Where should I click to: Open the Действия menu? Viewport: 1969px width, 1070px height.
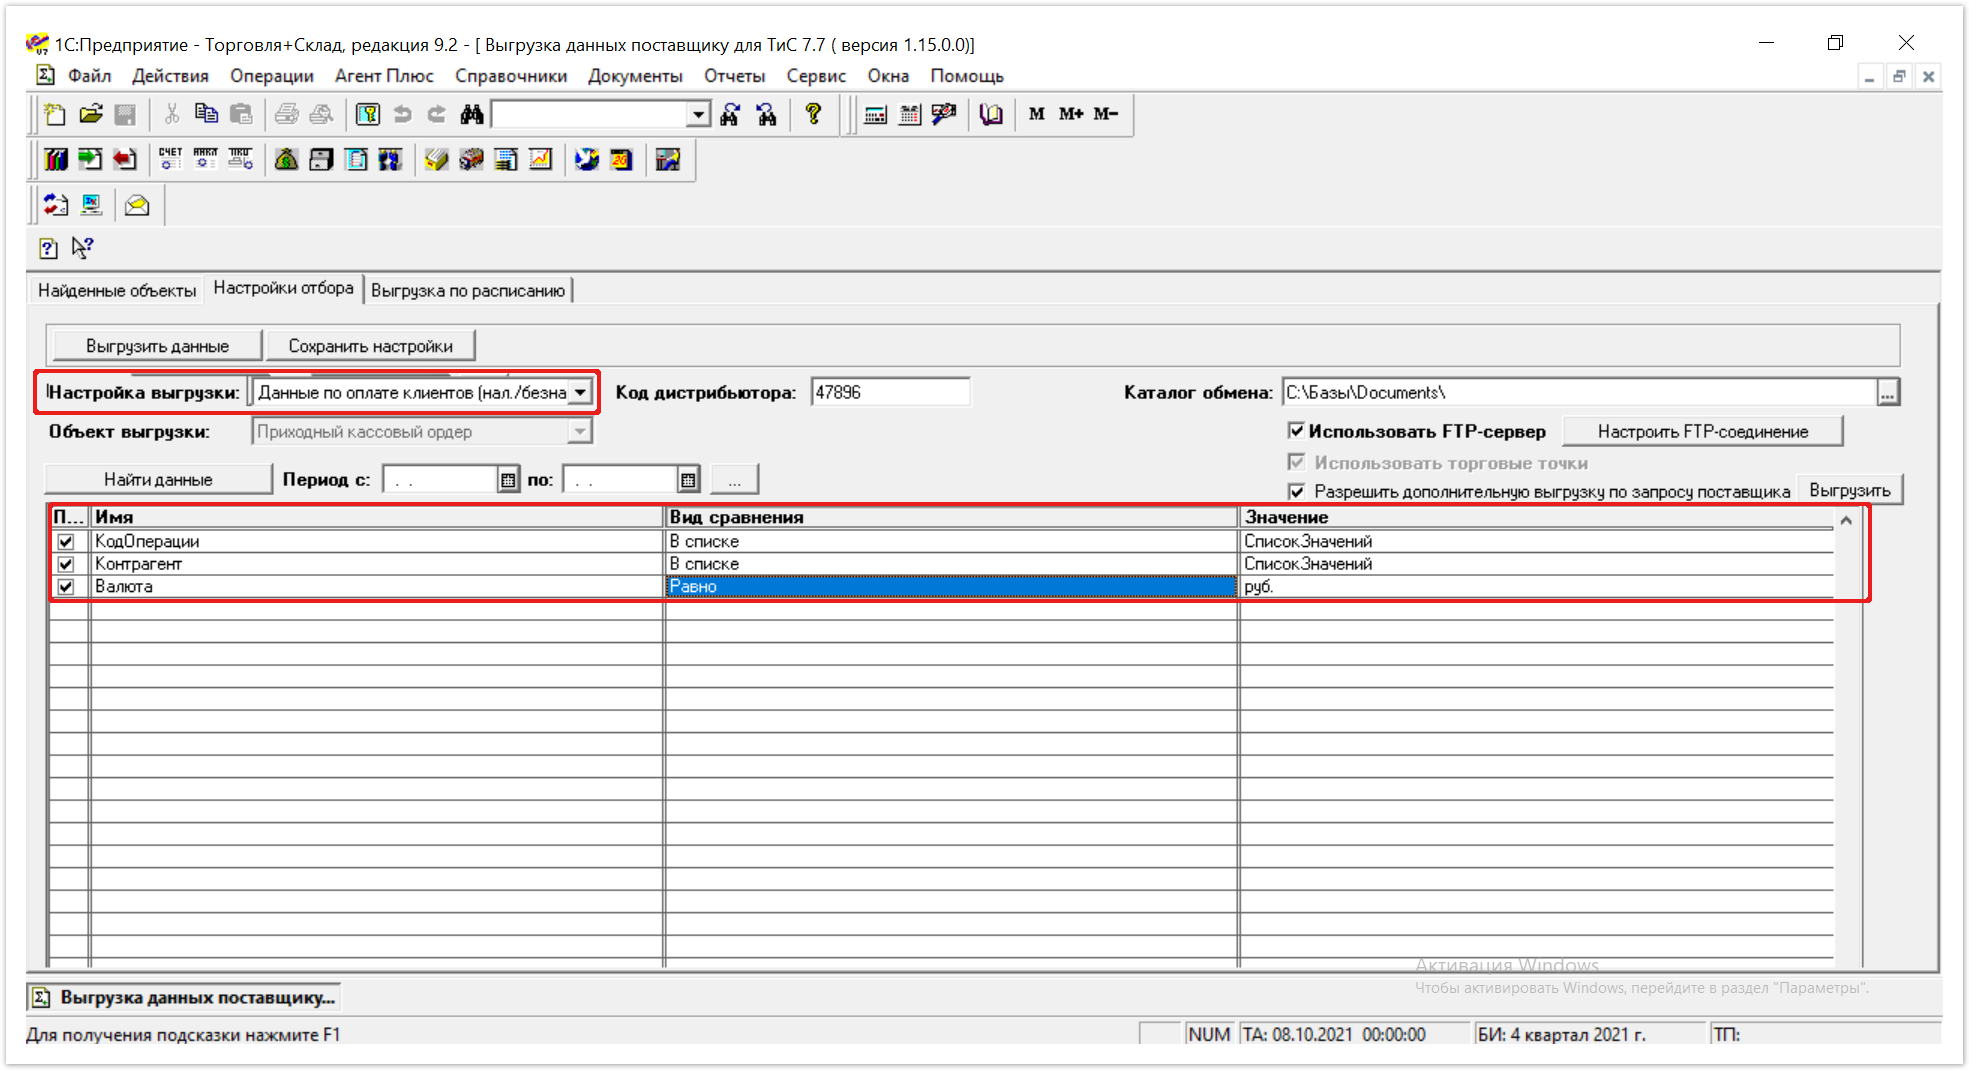[x=170, y=76]
